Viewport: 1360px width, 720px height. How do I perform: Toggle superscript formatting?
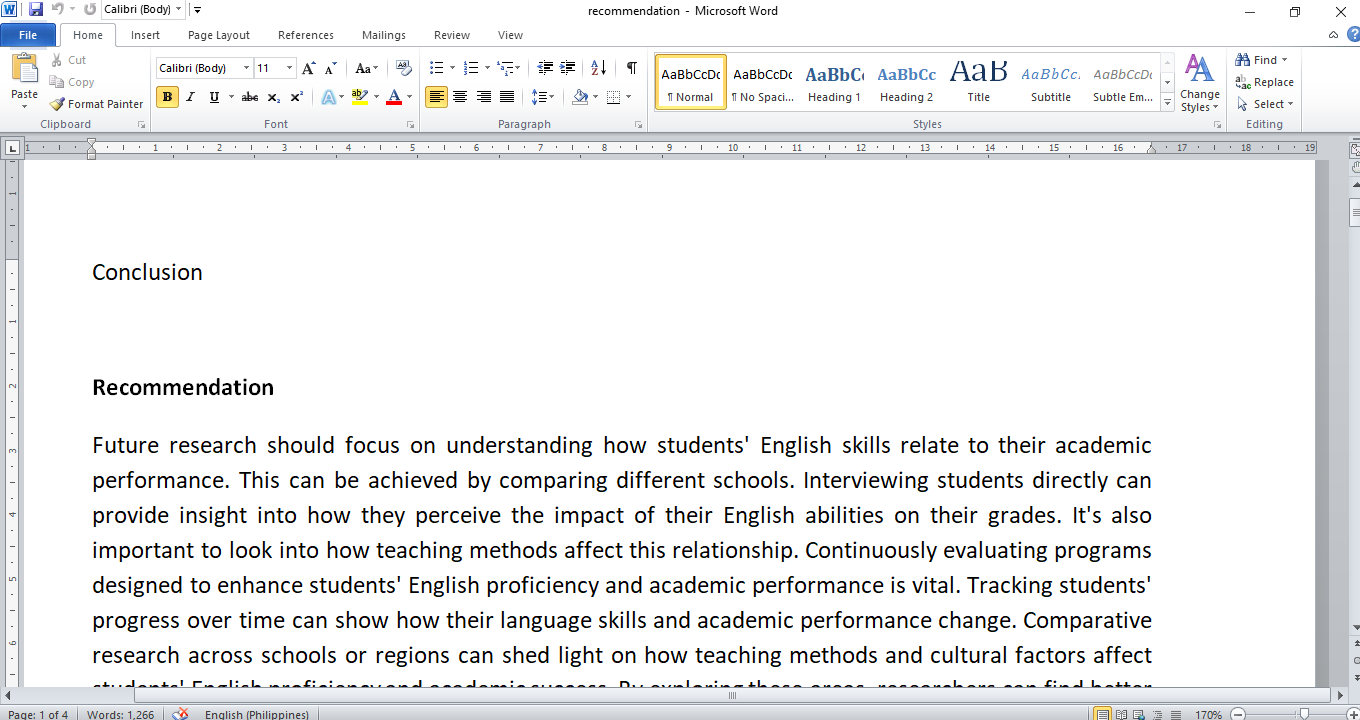297,97
